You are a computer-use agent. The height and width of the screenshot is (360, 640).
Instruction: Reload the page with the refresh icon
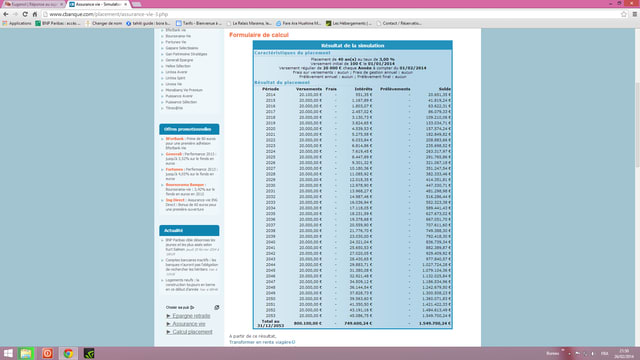pyautogui.click(x=25, y=14)
